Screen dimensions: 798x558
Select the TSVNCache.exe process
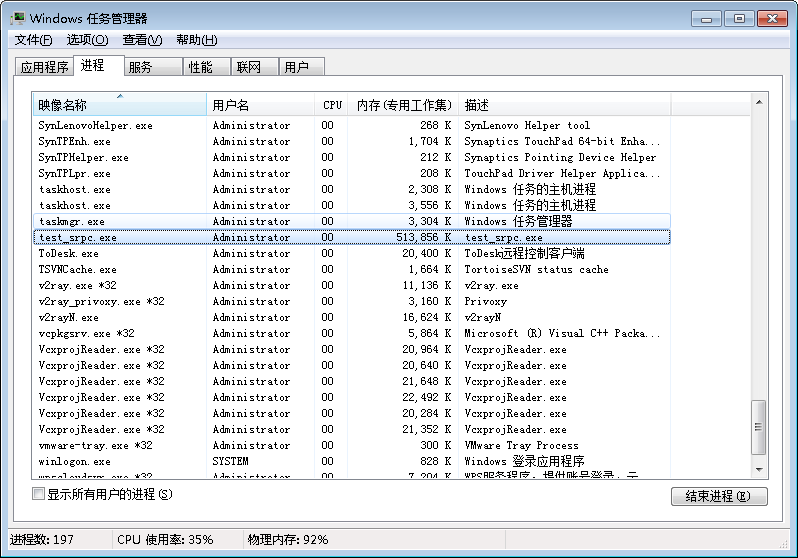[352, 269]
